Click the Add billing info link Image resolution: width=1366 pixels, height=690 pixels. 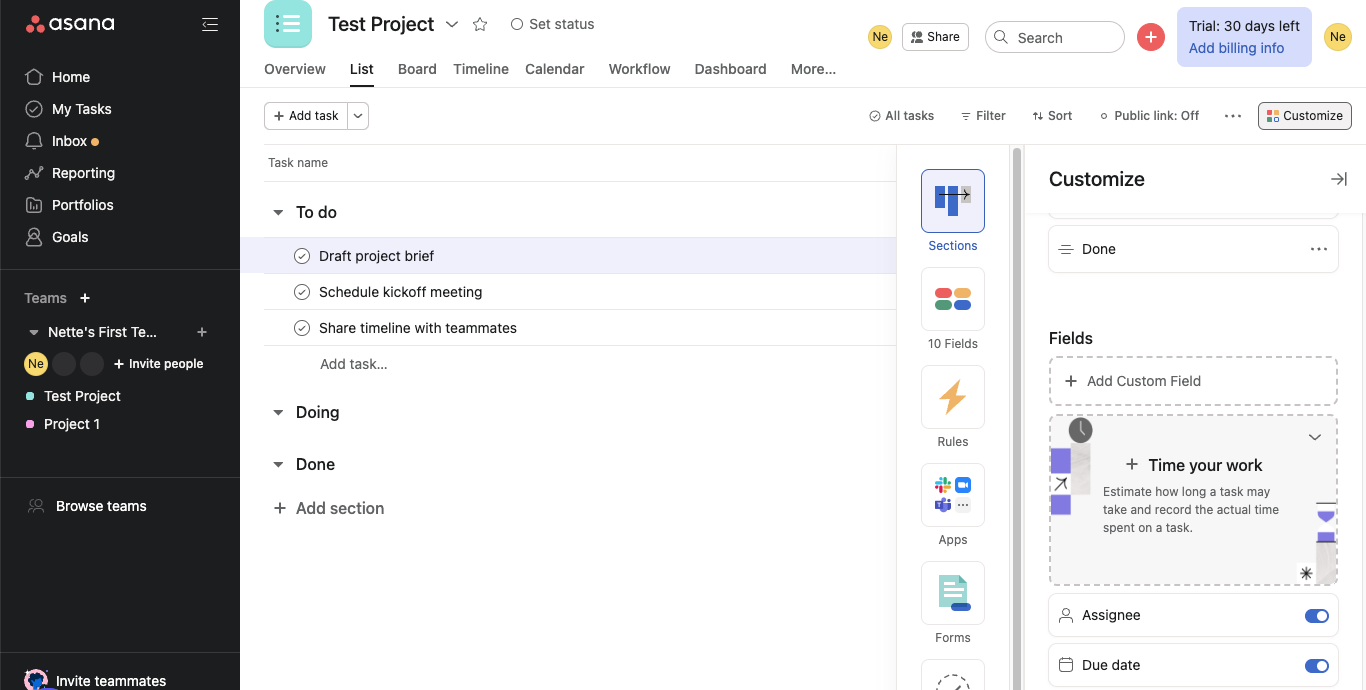coord(1236,48)
